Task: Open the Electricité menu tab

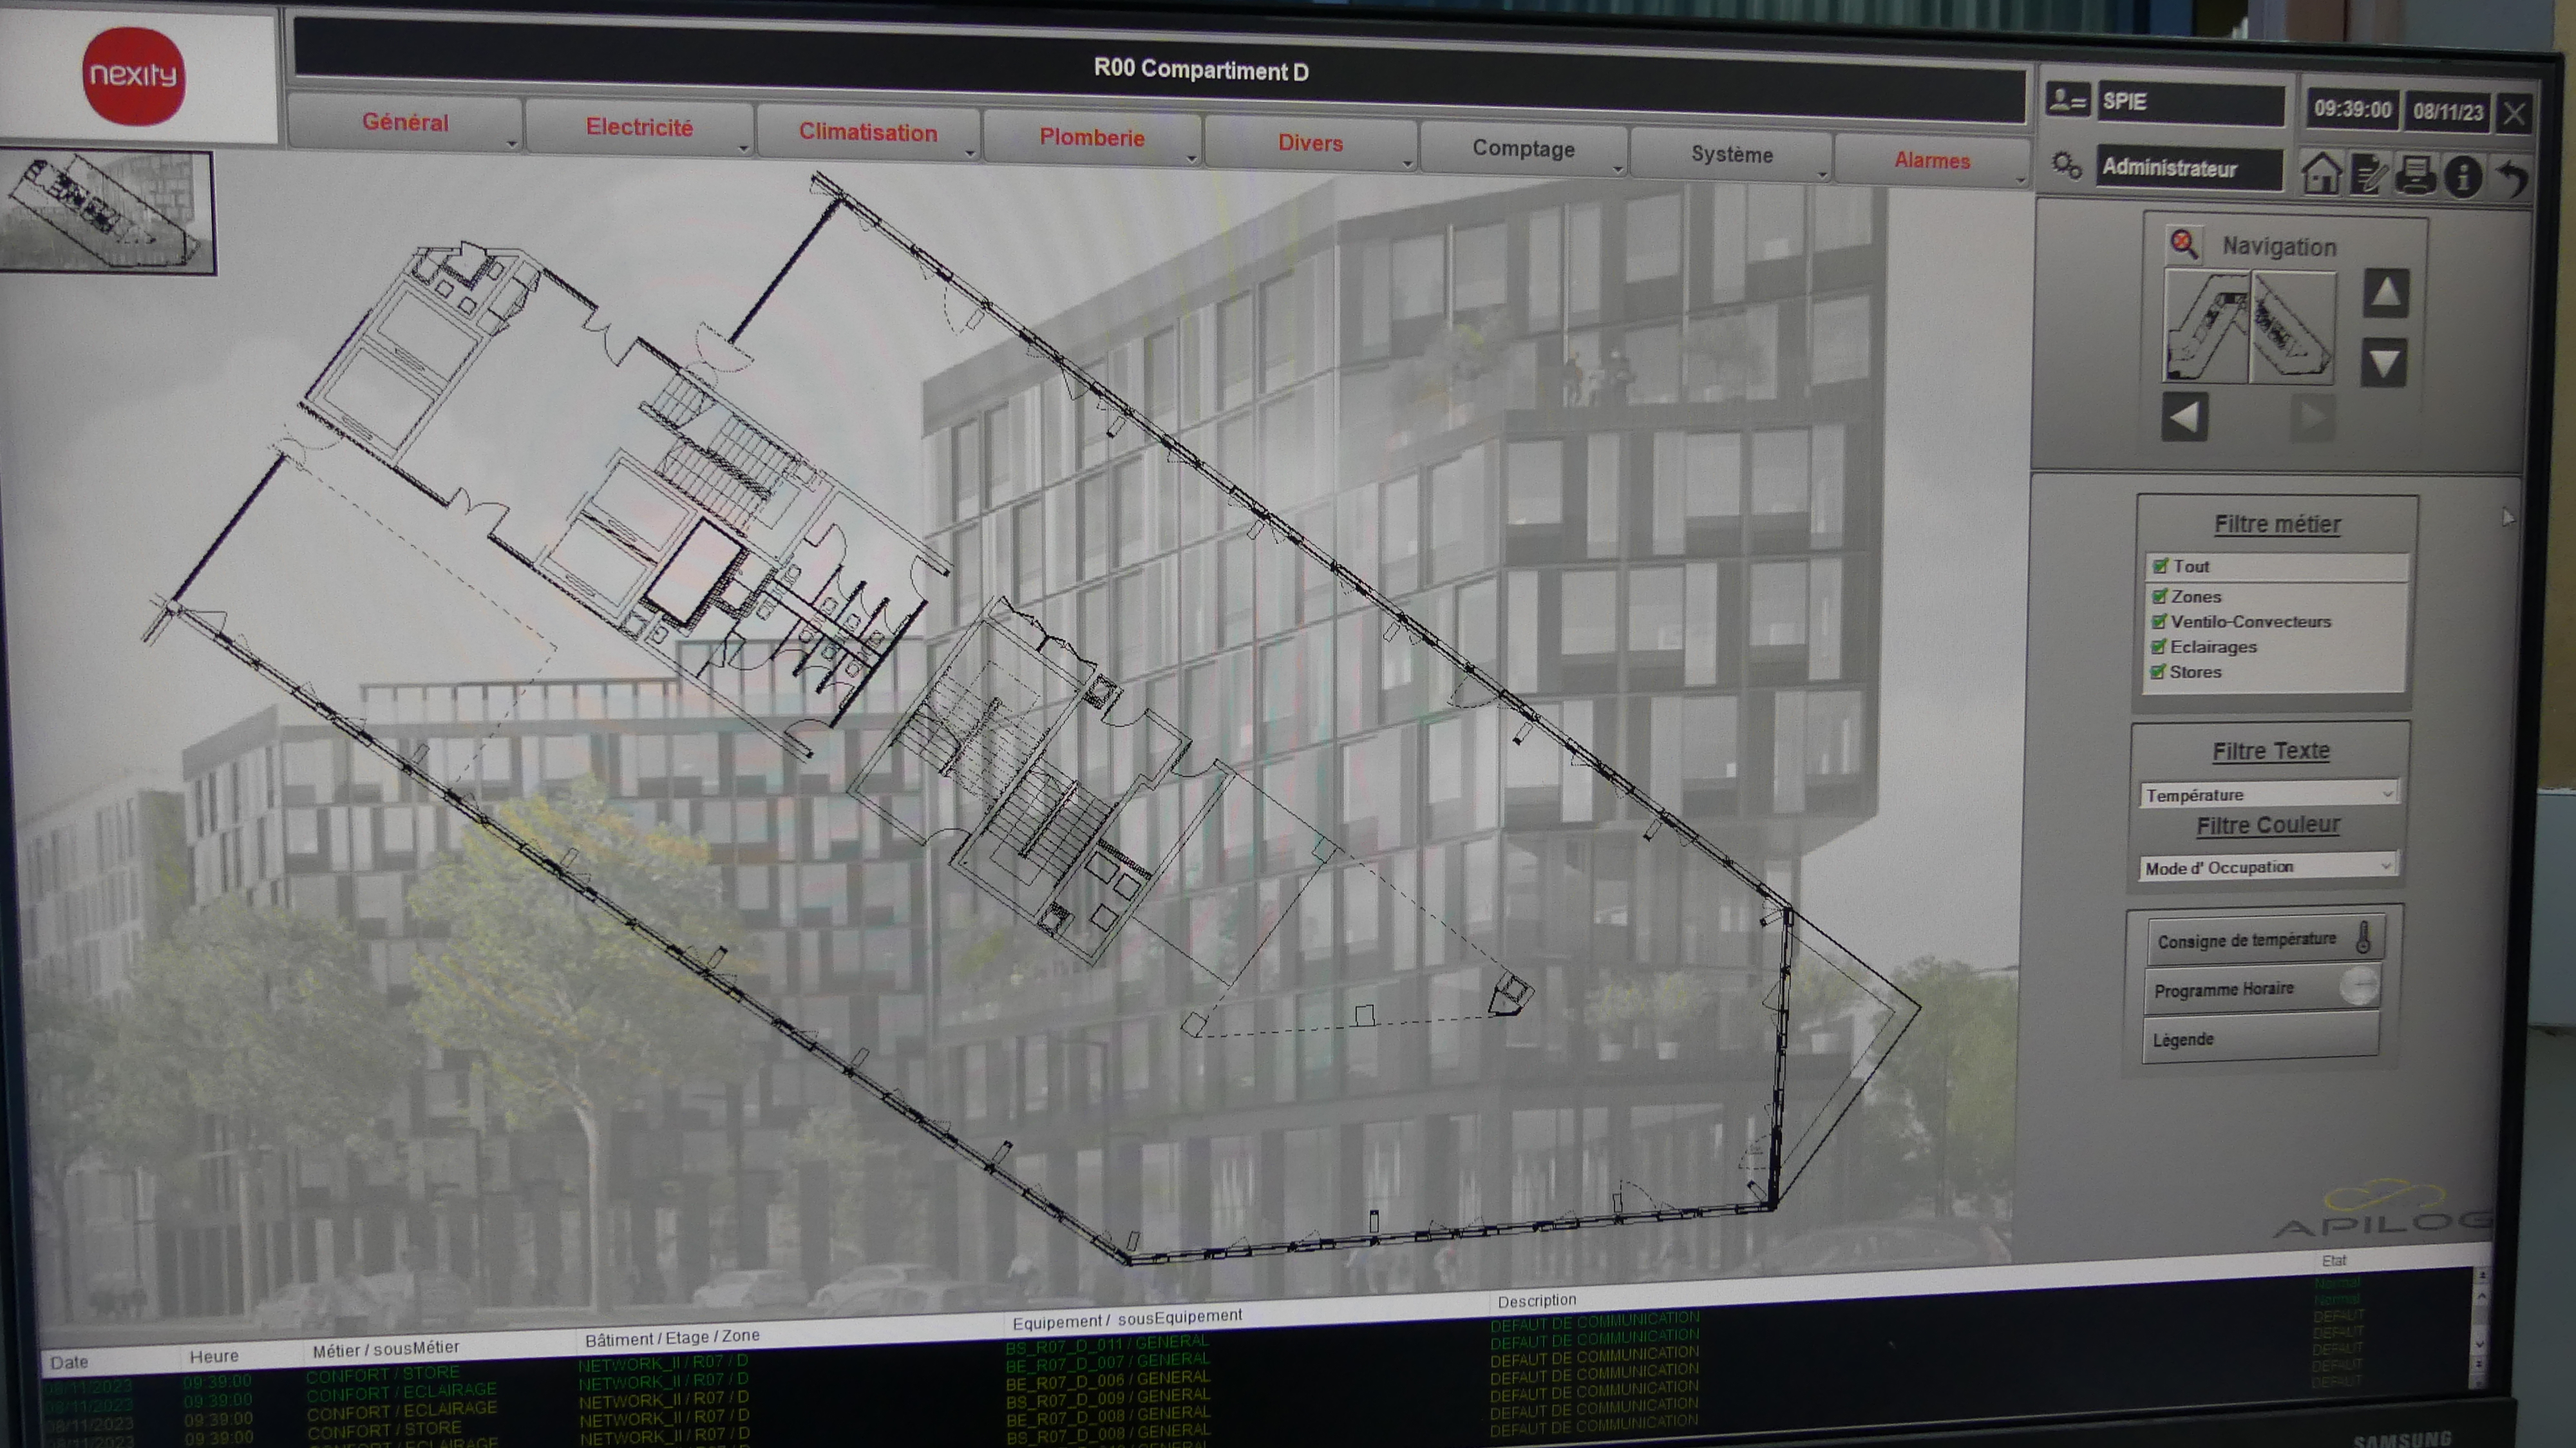Action: pyautogui.click(x=639, y=128)
